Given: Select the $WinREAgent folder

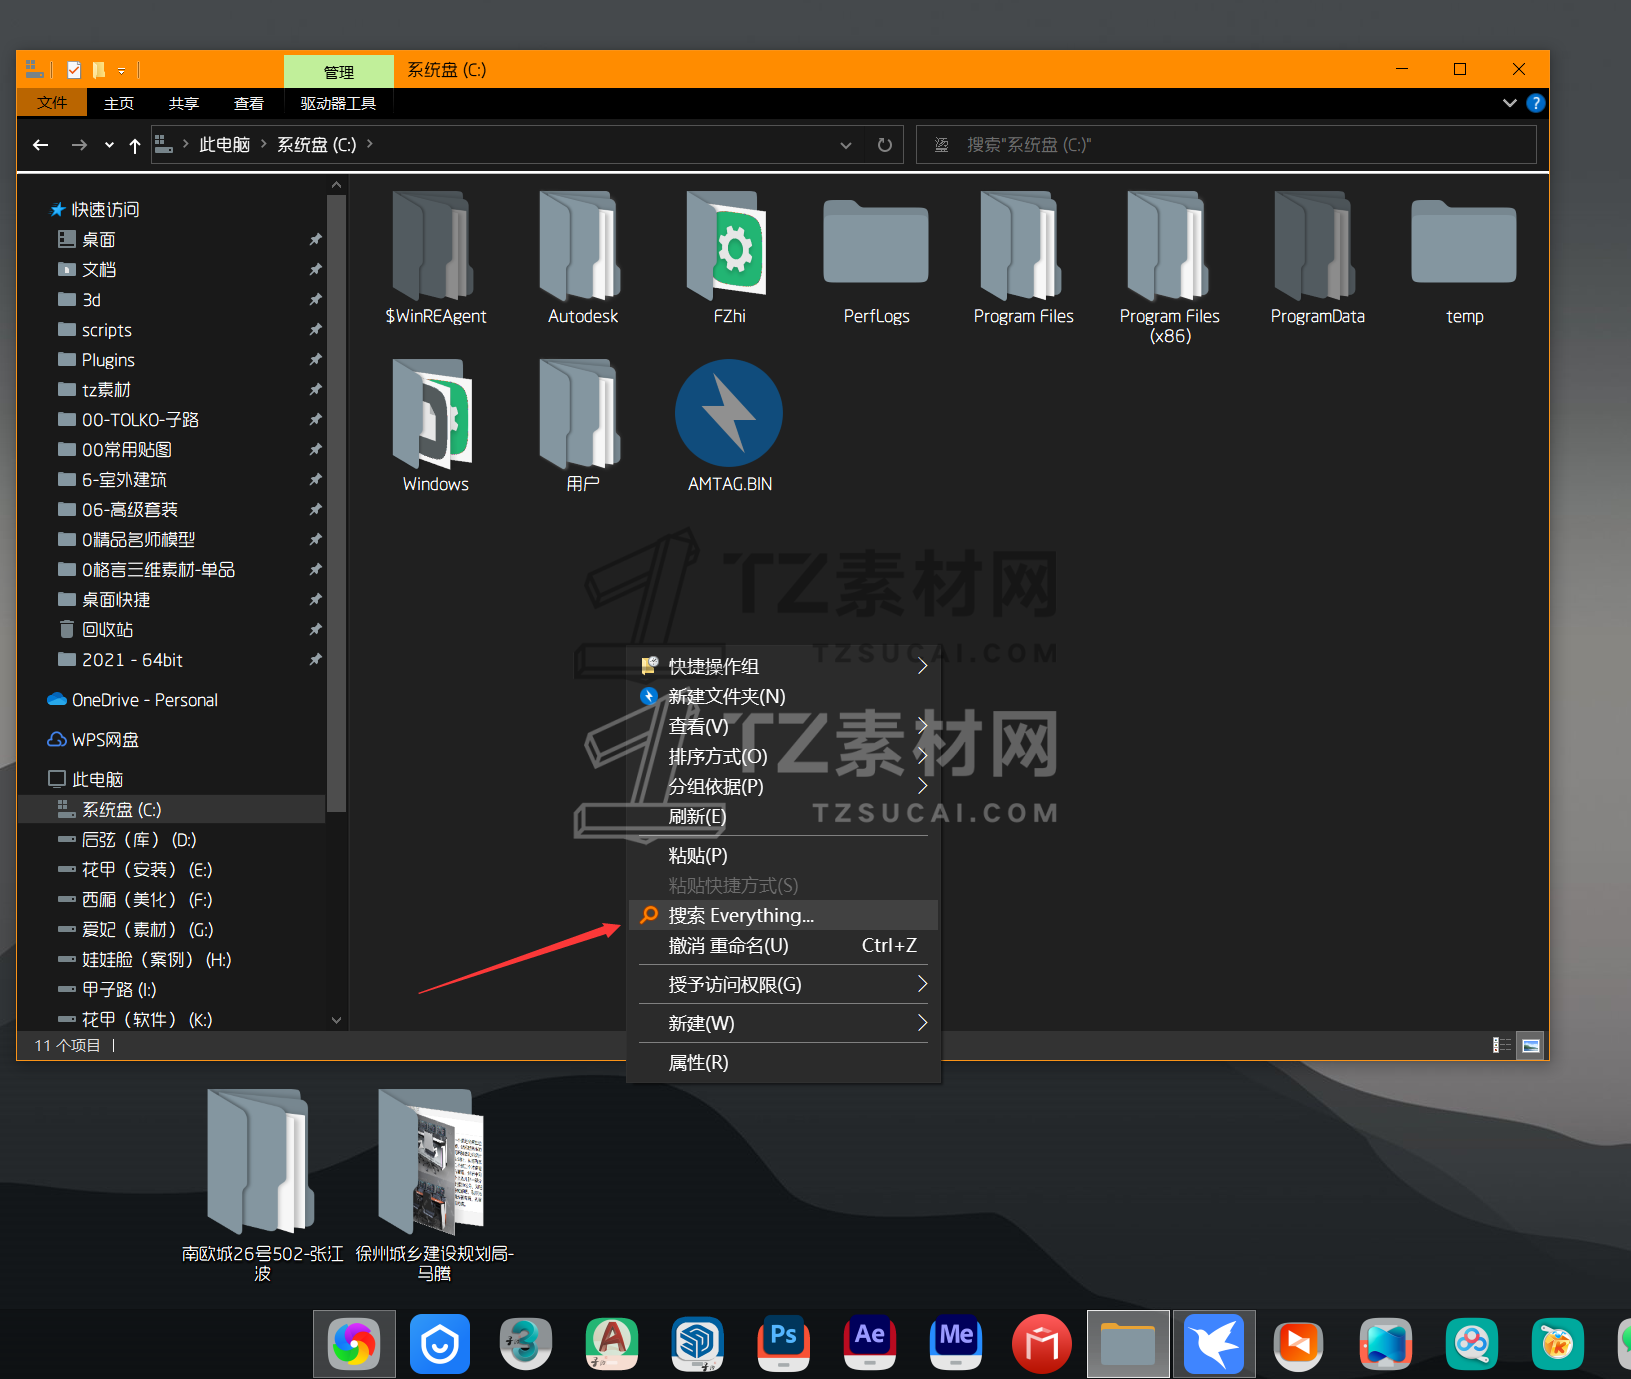Looking at the screenshot, I should (436, 258).
